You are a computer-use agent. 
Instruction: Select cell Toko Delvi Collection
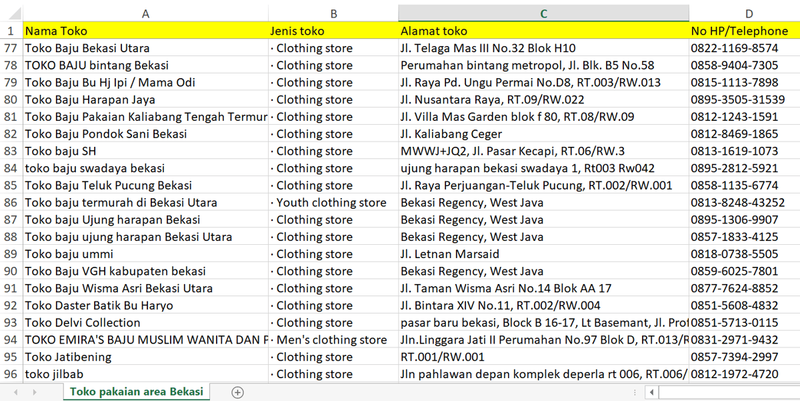point(145,322)
